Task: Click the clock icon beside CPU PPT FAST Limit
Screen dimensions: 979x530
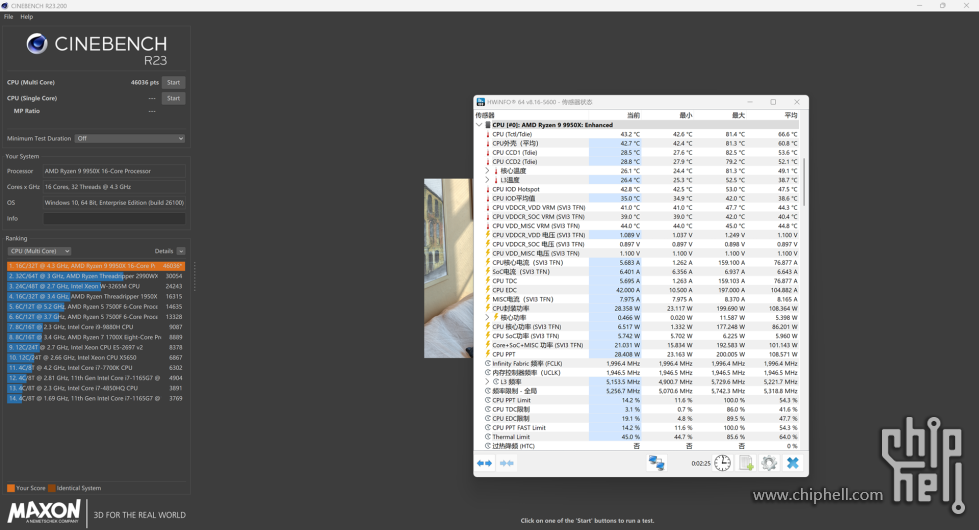Action: coord(488,428)
